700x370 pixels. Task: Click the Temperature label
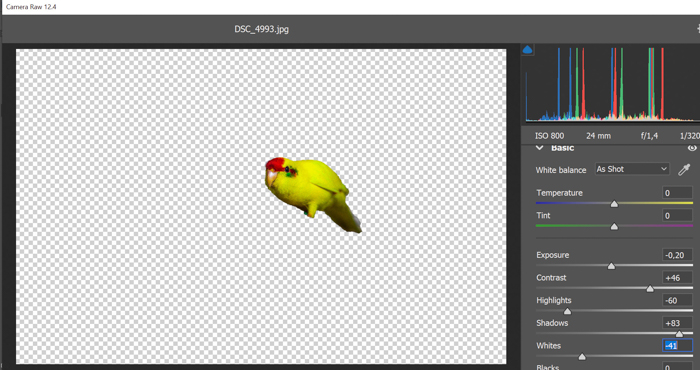click(559, 193)
